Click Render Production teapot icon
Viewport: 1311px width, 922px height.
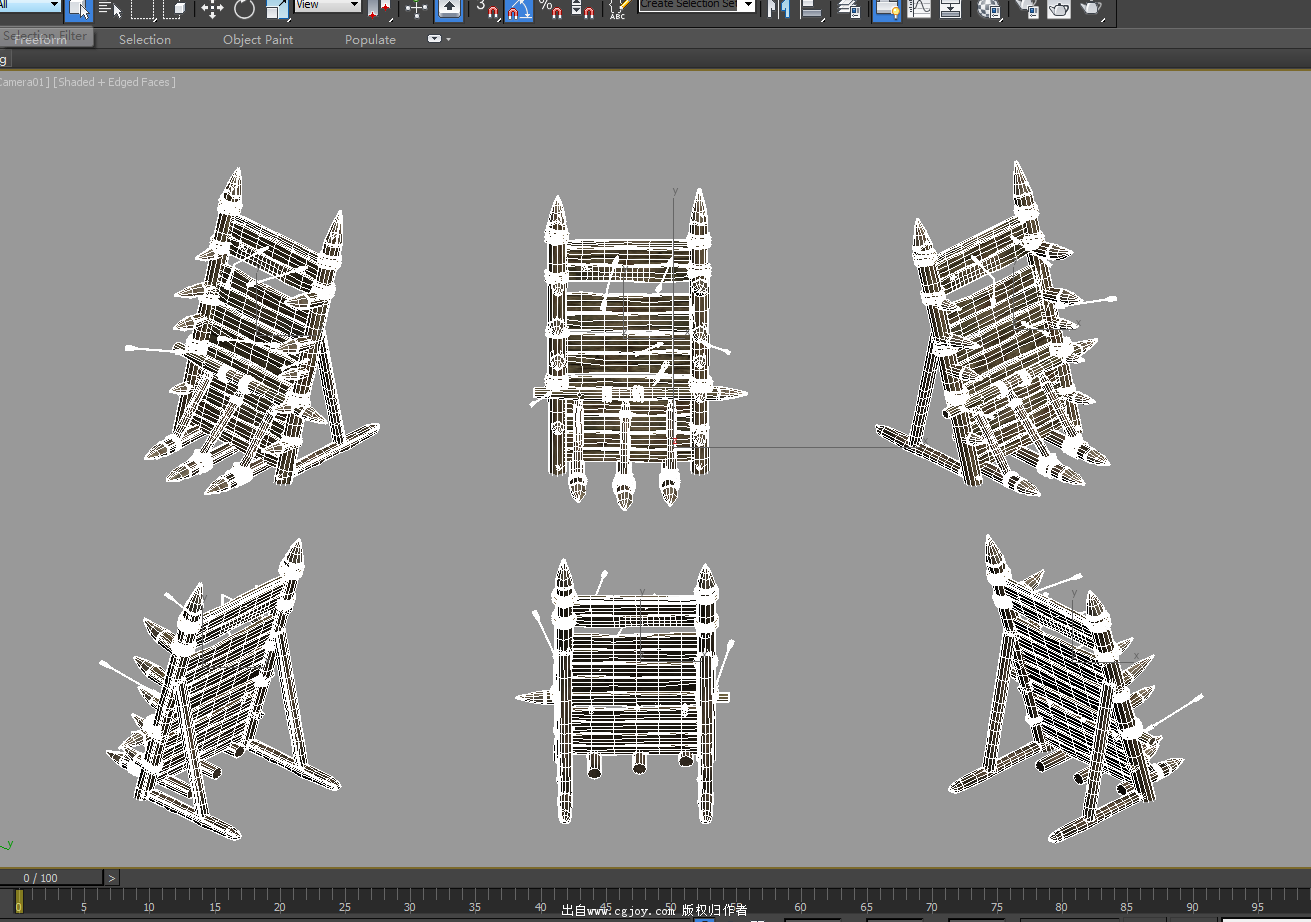coord(1092,10)
